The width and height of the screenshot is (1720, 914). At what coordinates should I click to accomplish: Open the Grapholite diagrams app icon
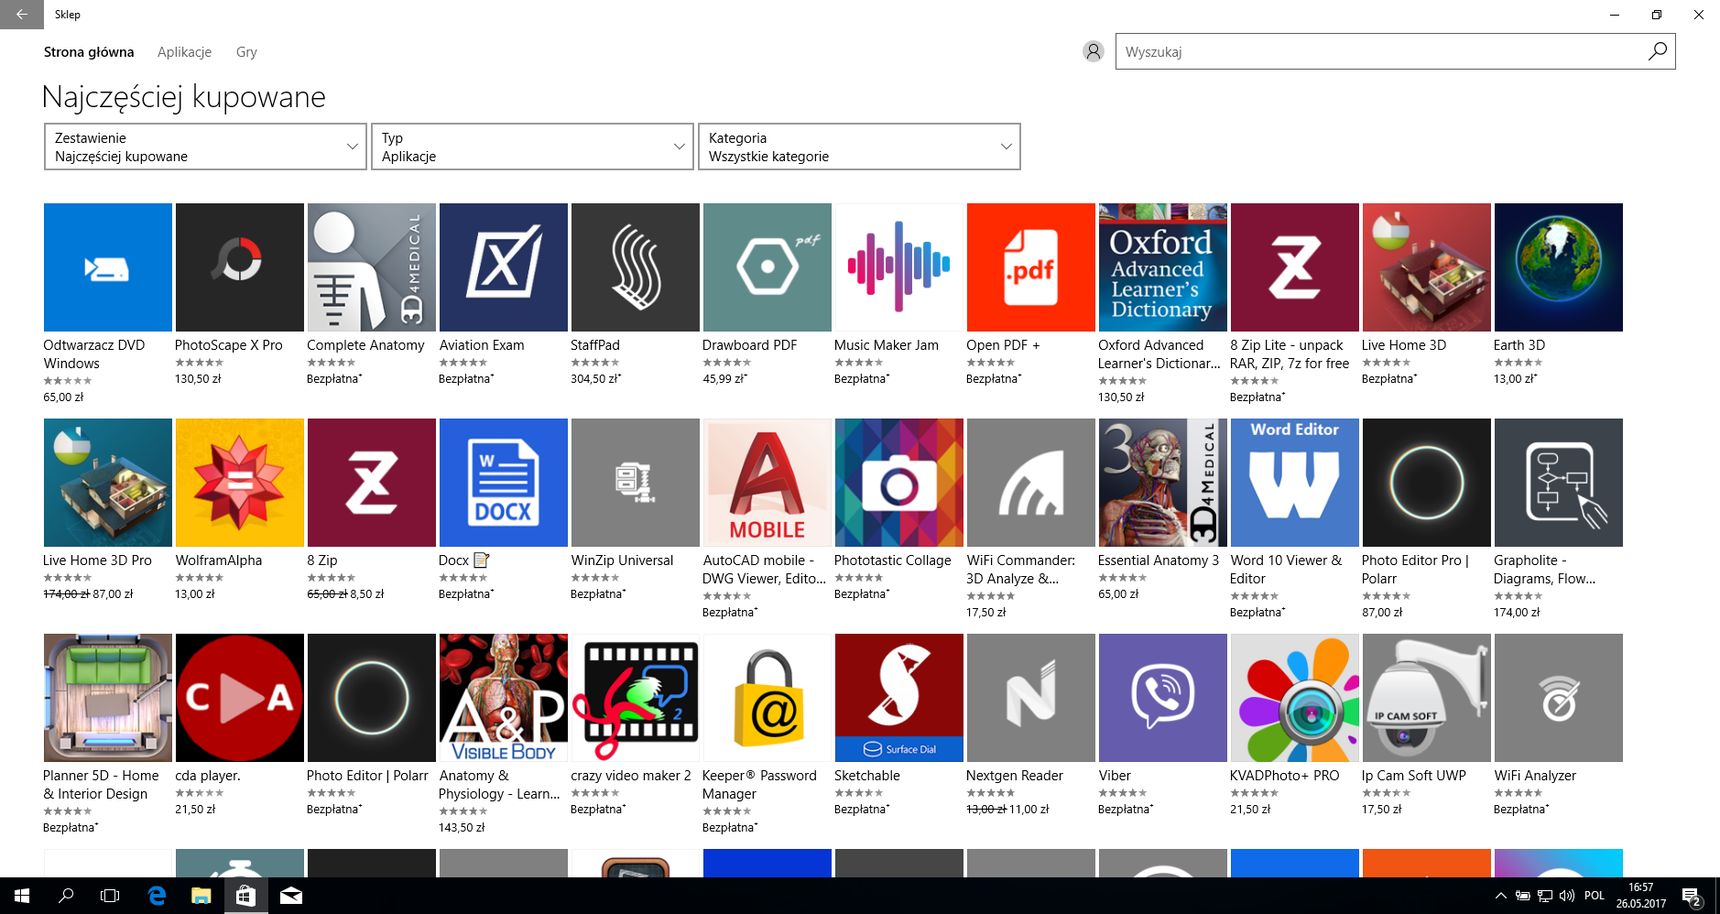1559,482
